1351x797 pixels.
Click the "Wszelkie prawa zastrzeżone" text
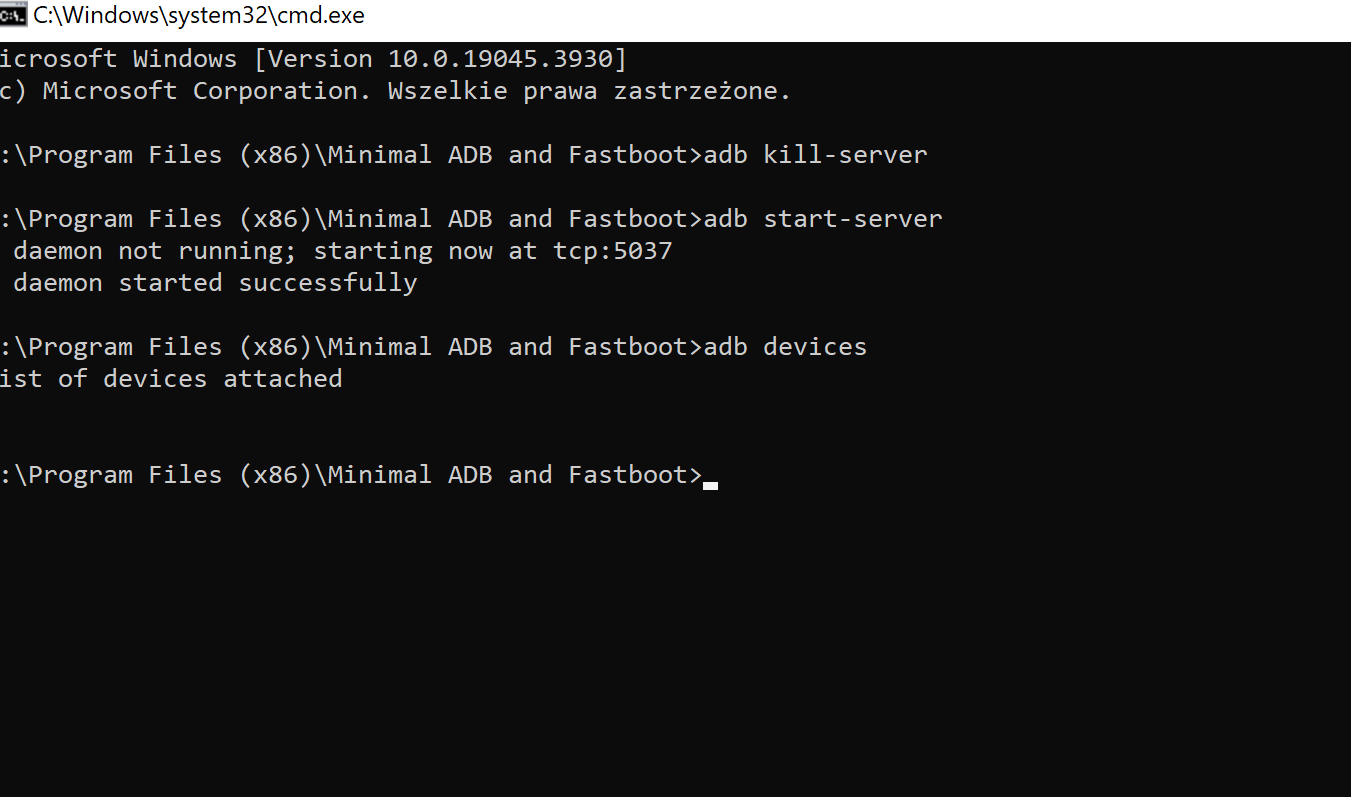588,91
